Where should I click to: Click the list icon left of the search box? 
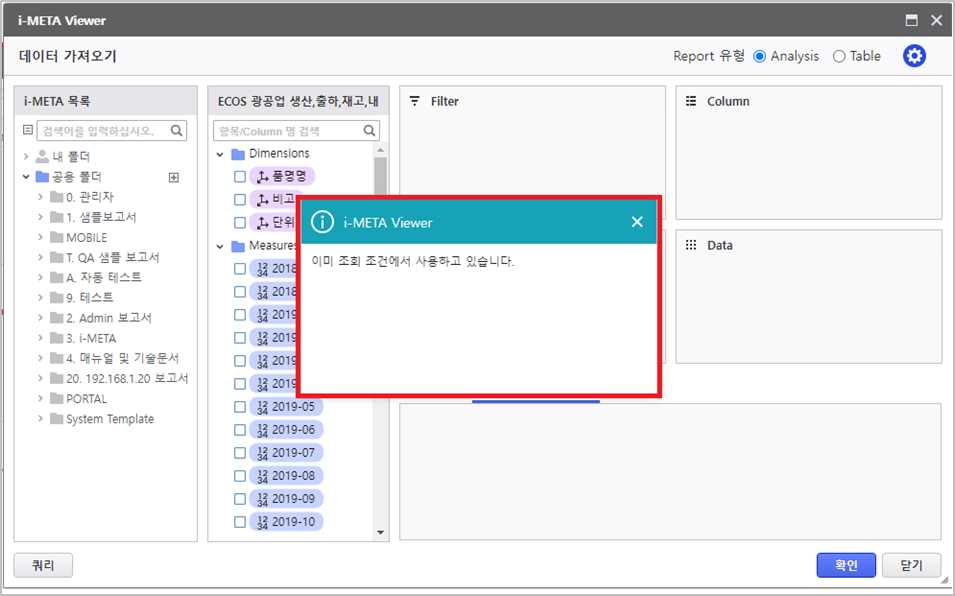point(28,131)
